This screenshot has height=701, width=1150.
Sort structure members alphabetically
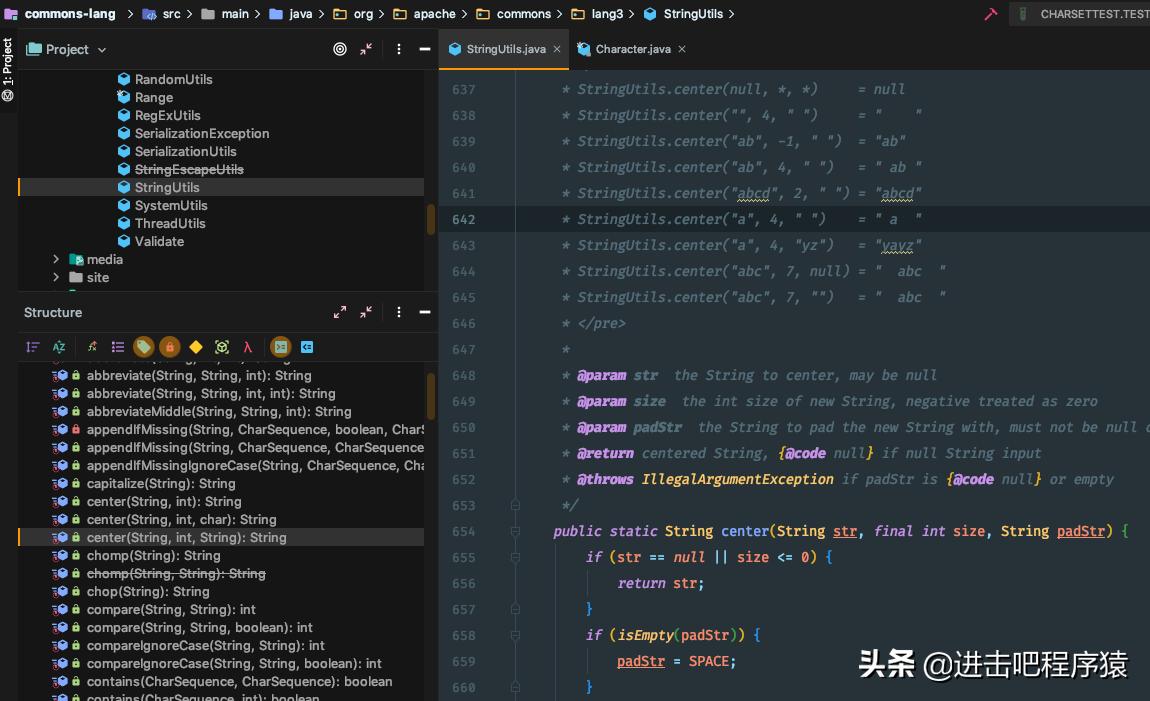(59, 347)
